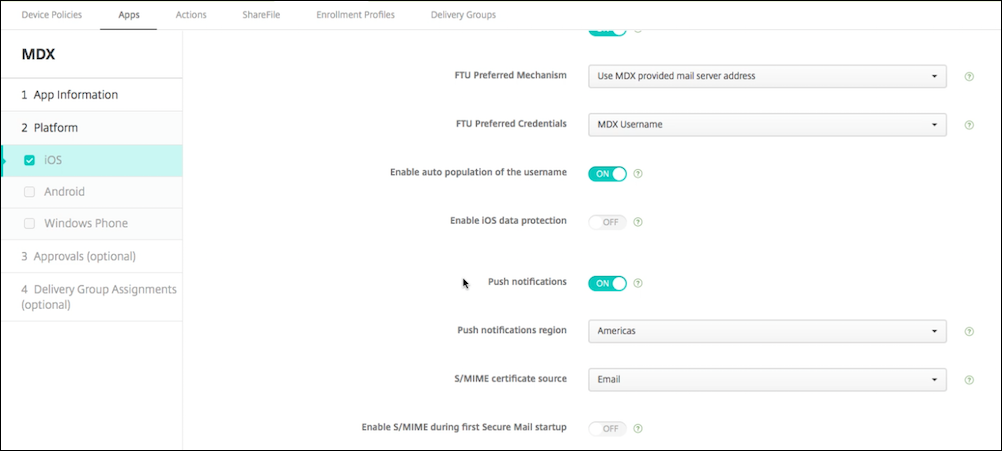Click help icon for Push notifications region
1002x451 pixels.
(969, 331)
